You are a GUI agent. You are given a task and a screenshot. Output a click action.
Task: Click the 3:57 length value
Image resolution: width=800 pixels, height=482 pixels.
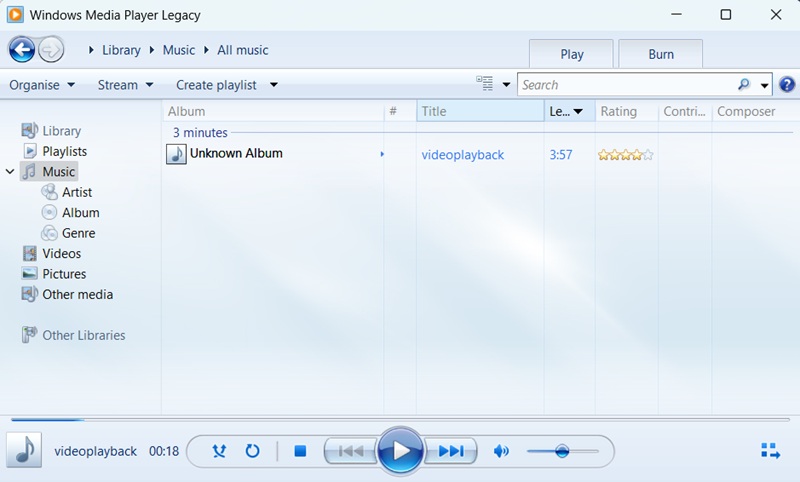point(561,155)
